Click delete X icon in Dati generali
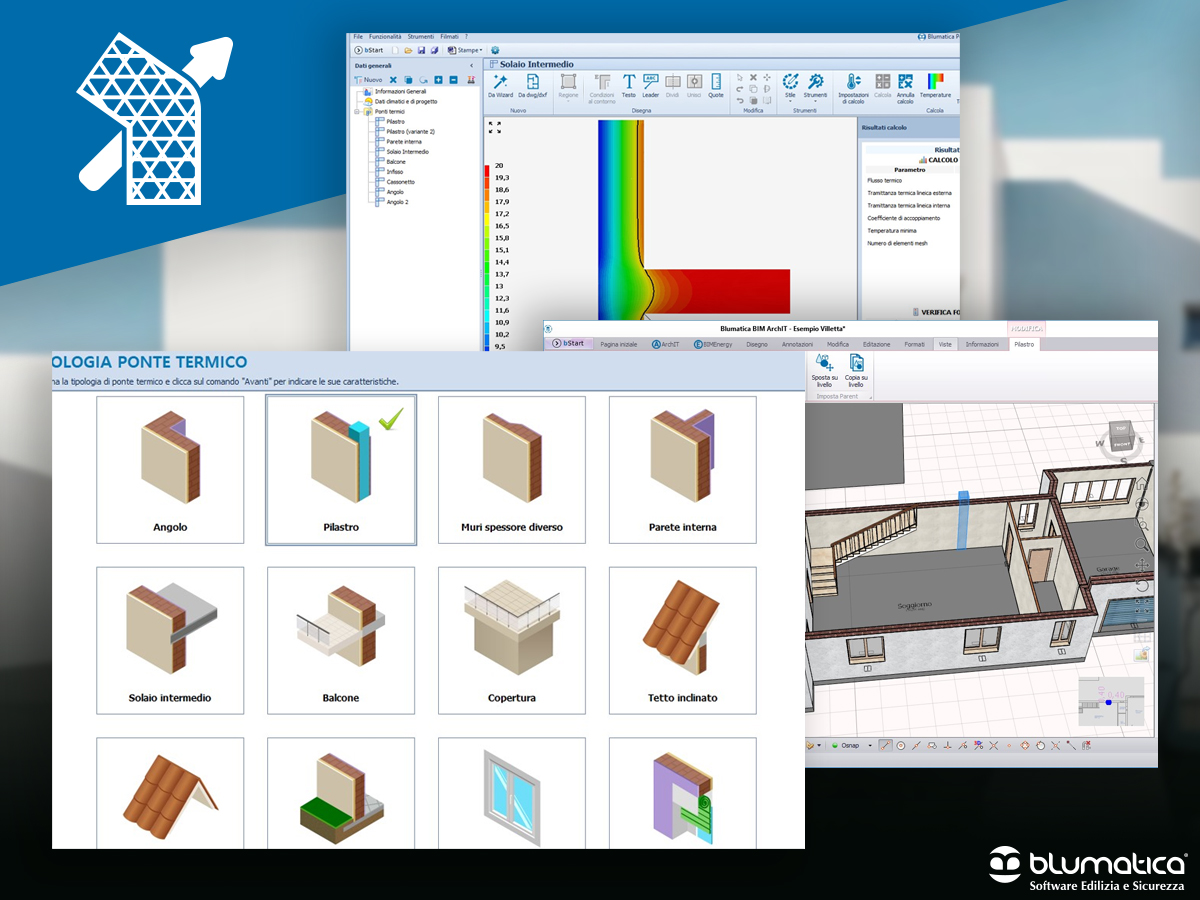The height and width of the screenshot is (900, 1200). point(393,80)
